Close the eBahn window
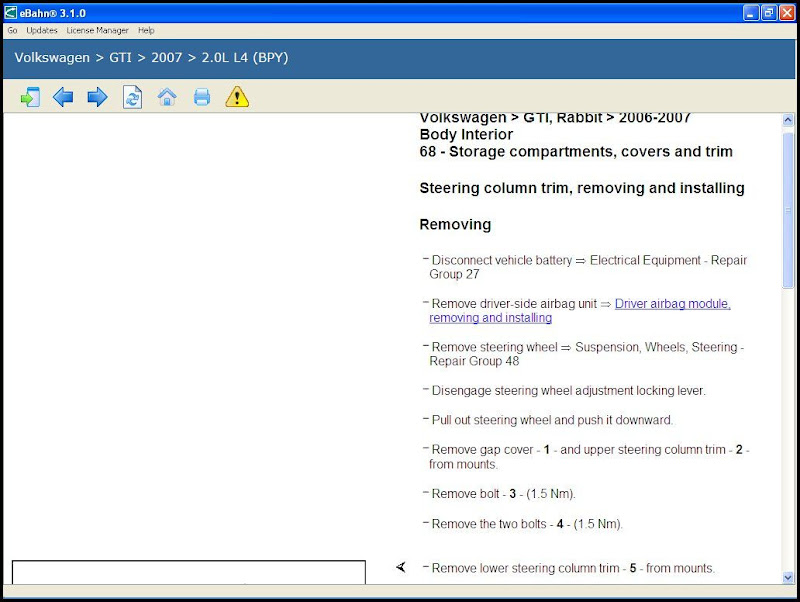 (787, 13)
